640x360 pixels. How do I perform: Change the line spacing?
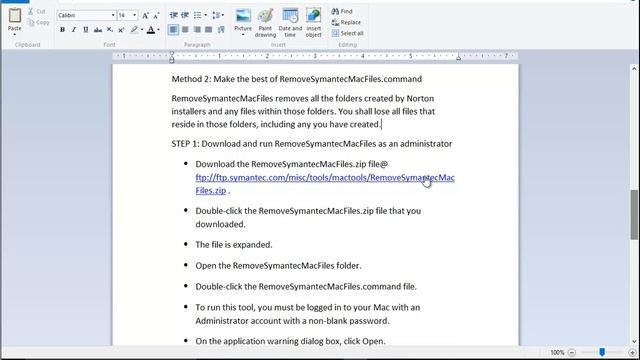[216, 15]
